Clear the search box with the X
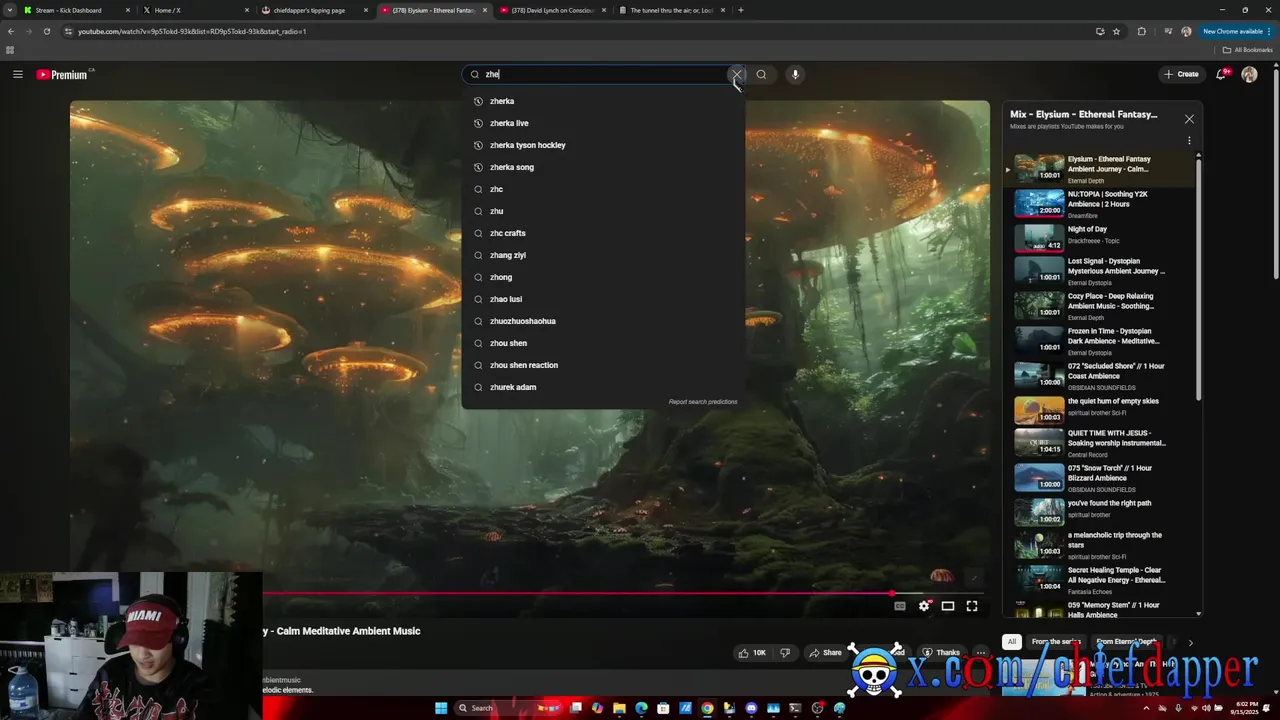Image resolution: width=1280 pixels, height=720 pixels. pyautogui.click(x=736, y=74)
